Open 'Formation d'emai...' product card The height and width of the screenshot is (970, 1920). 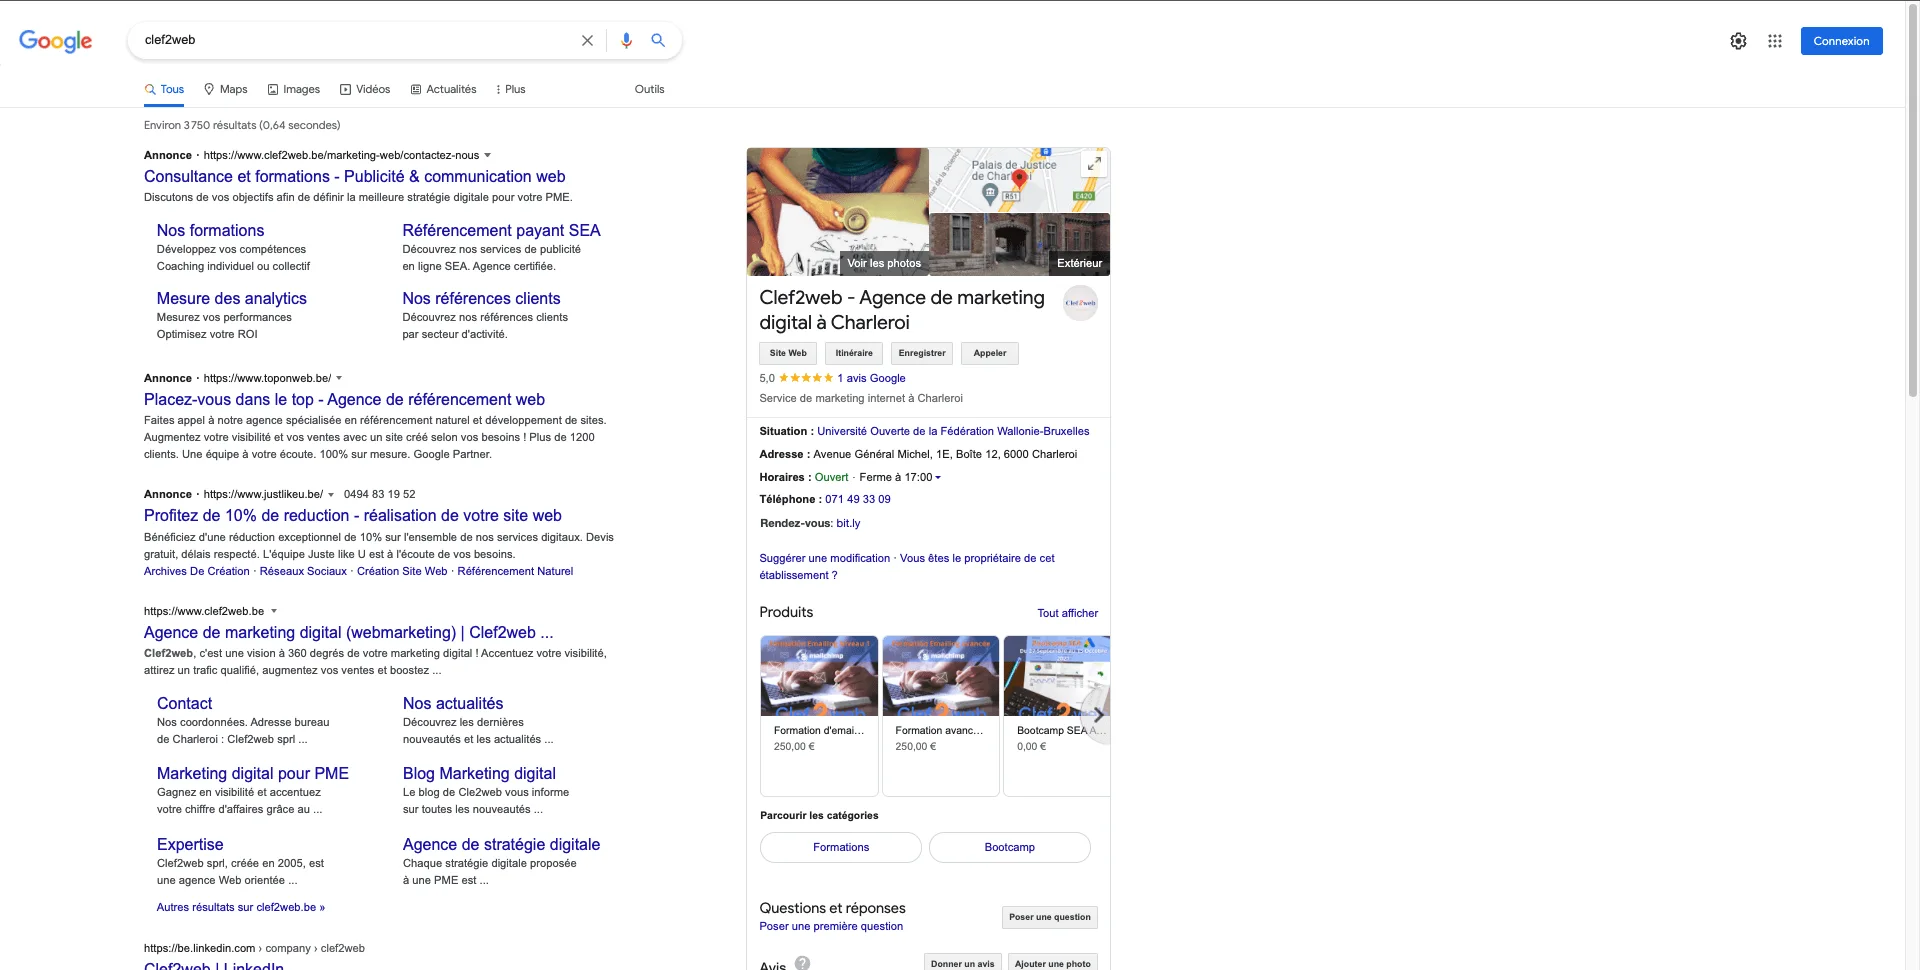point(819,715)
